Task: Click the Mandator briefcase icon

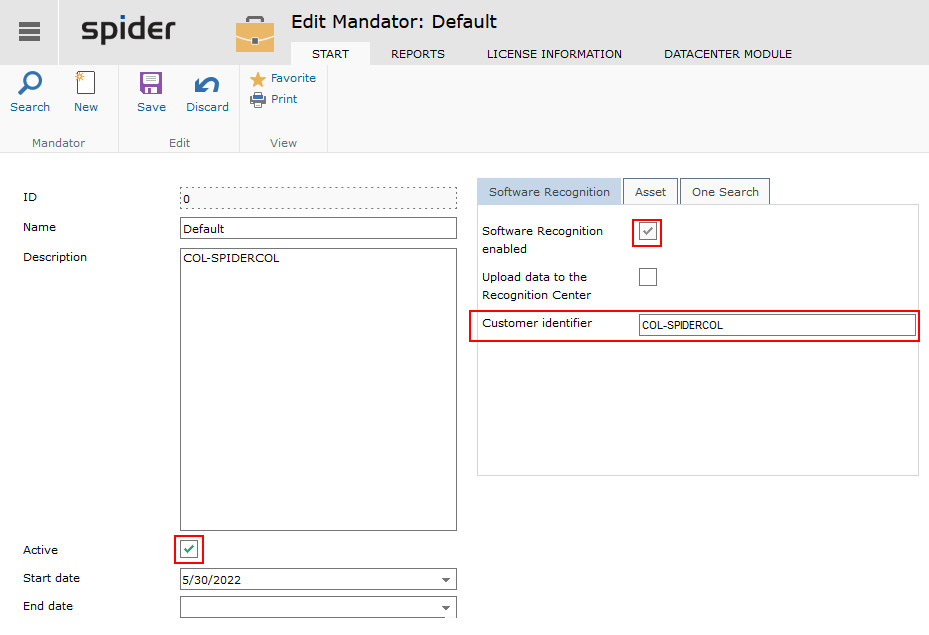Action: tap(255, 34)
